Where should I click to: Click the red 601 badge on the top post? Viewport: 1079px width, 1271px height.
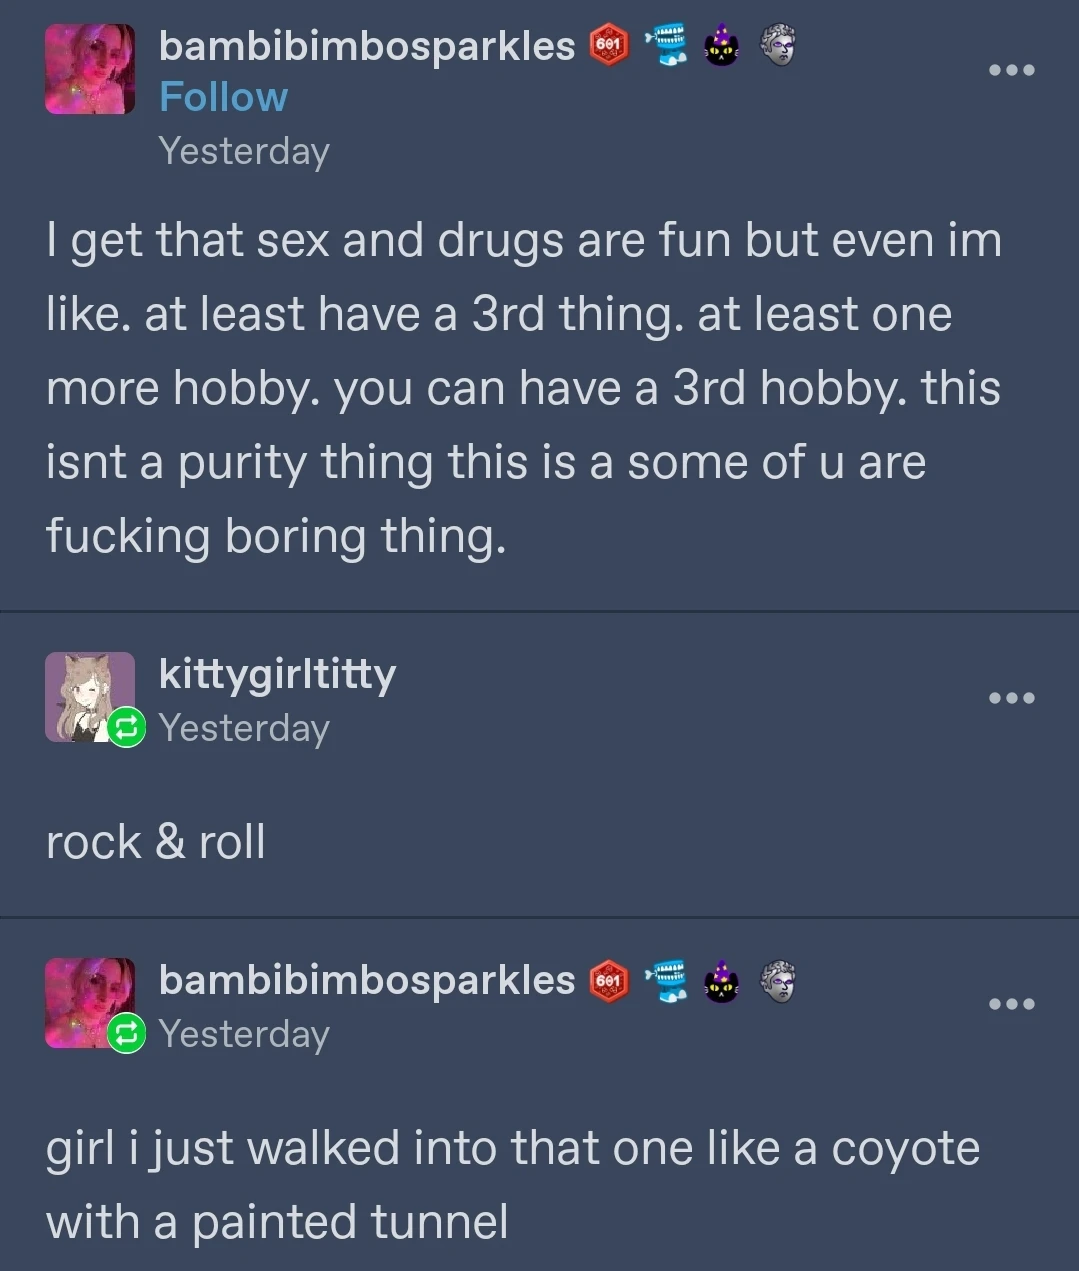(x=609, y=46)
